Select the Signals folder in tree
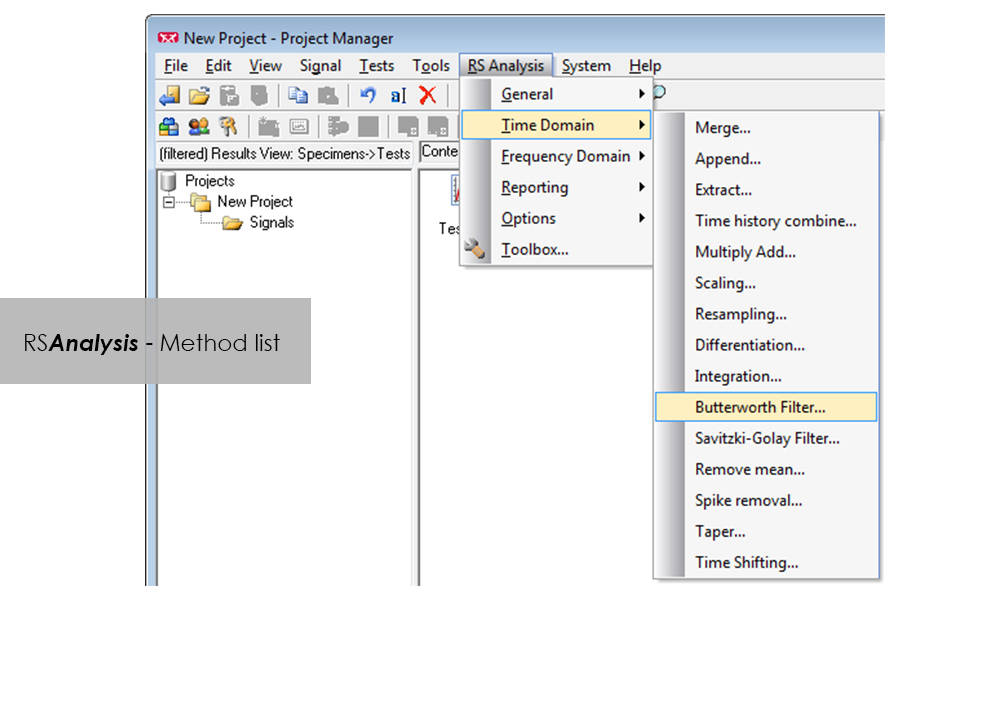This screenshot has width=1000, height=709. click(270, 222)
